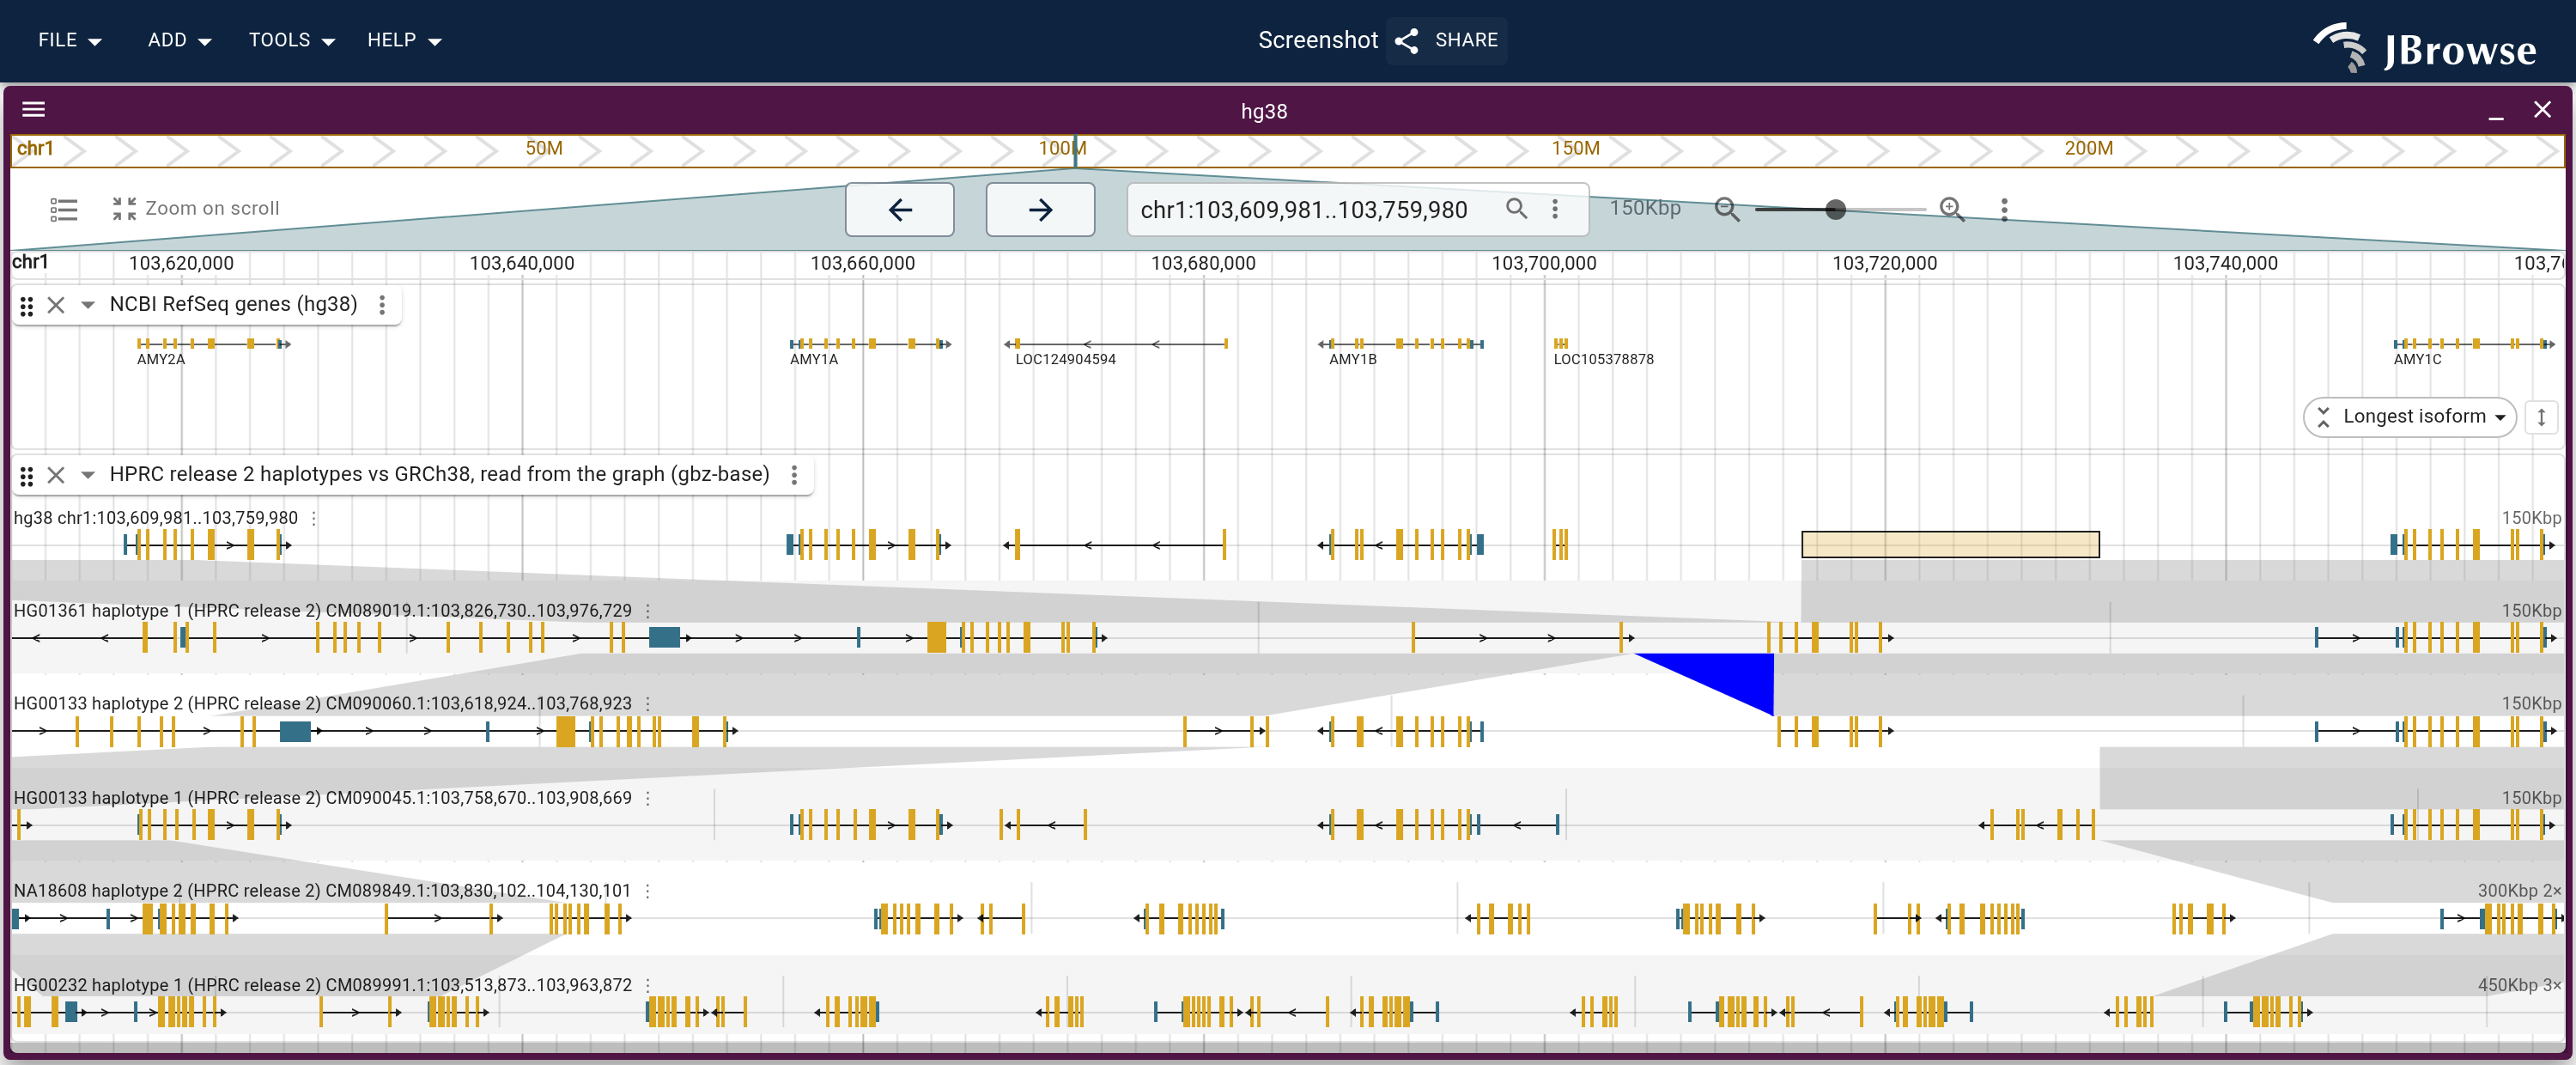Zoom in with the magnifier plus icon
This screenshot has width=2576, height=1065.
click(x=1952, y=209)
